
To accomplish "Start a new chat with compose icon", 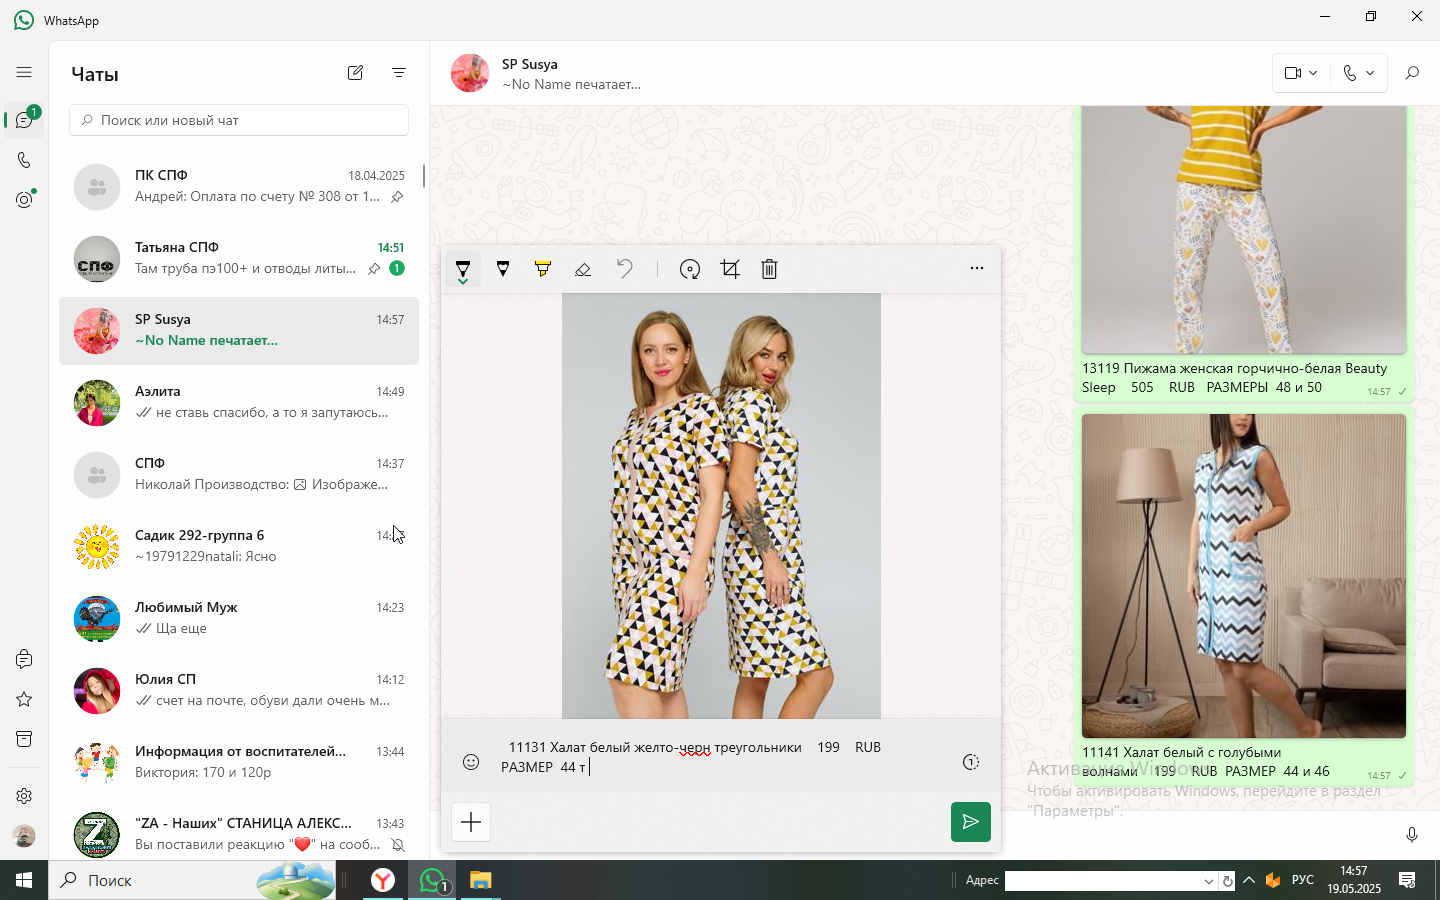I will 355,73.
